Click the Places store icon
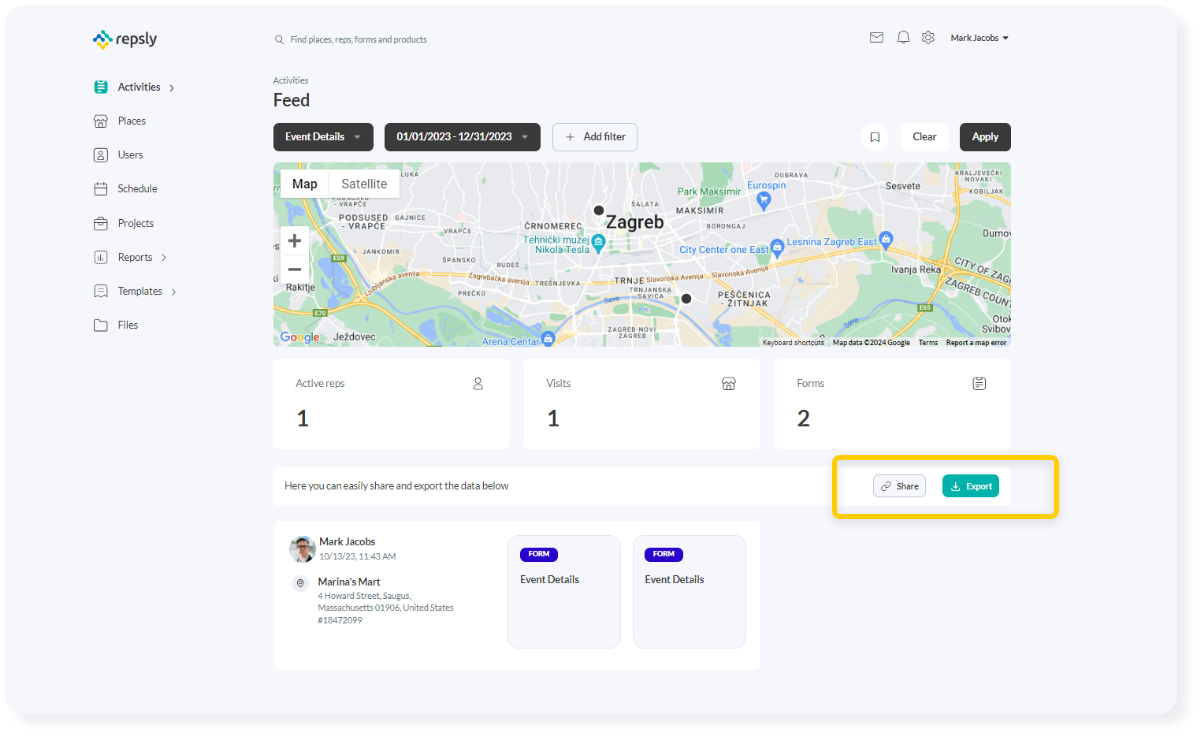Viewport: 1202px width, 739px height. click(x=101, y=121)
